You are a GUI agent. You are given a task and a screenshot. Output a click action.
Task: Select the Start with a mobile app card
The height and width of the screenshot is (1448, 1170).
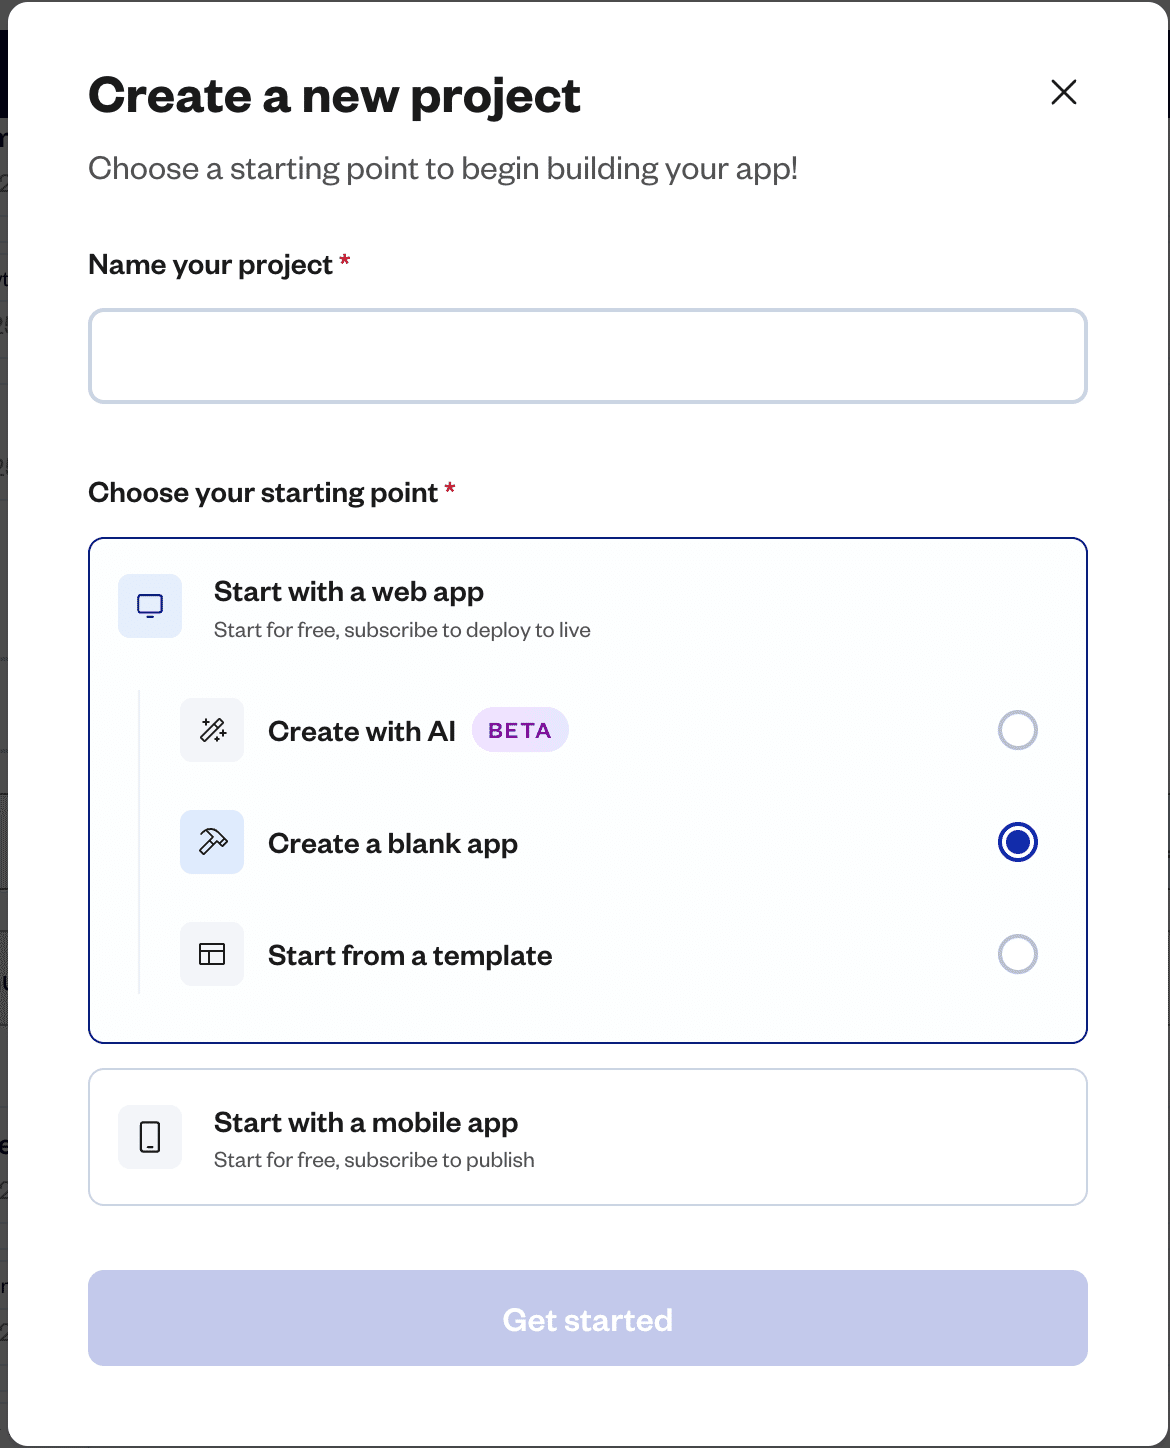(x=587, y=1136)
